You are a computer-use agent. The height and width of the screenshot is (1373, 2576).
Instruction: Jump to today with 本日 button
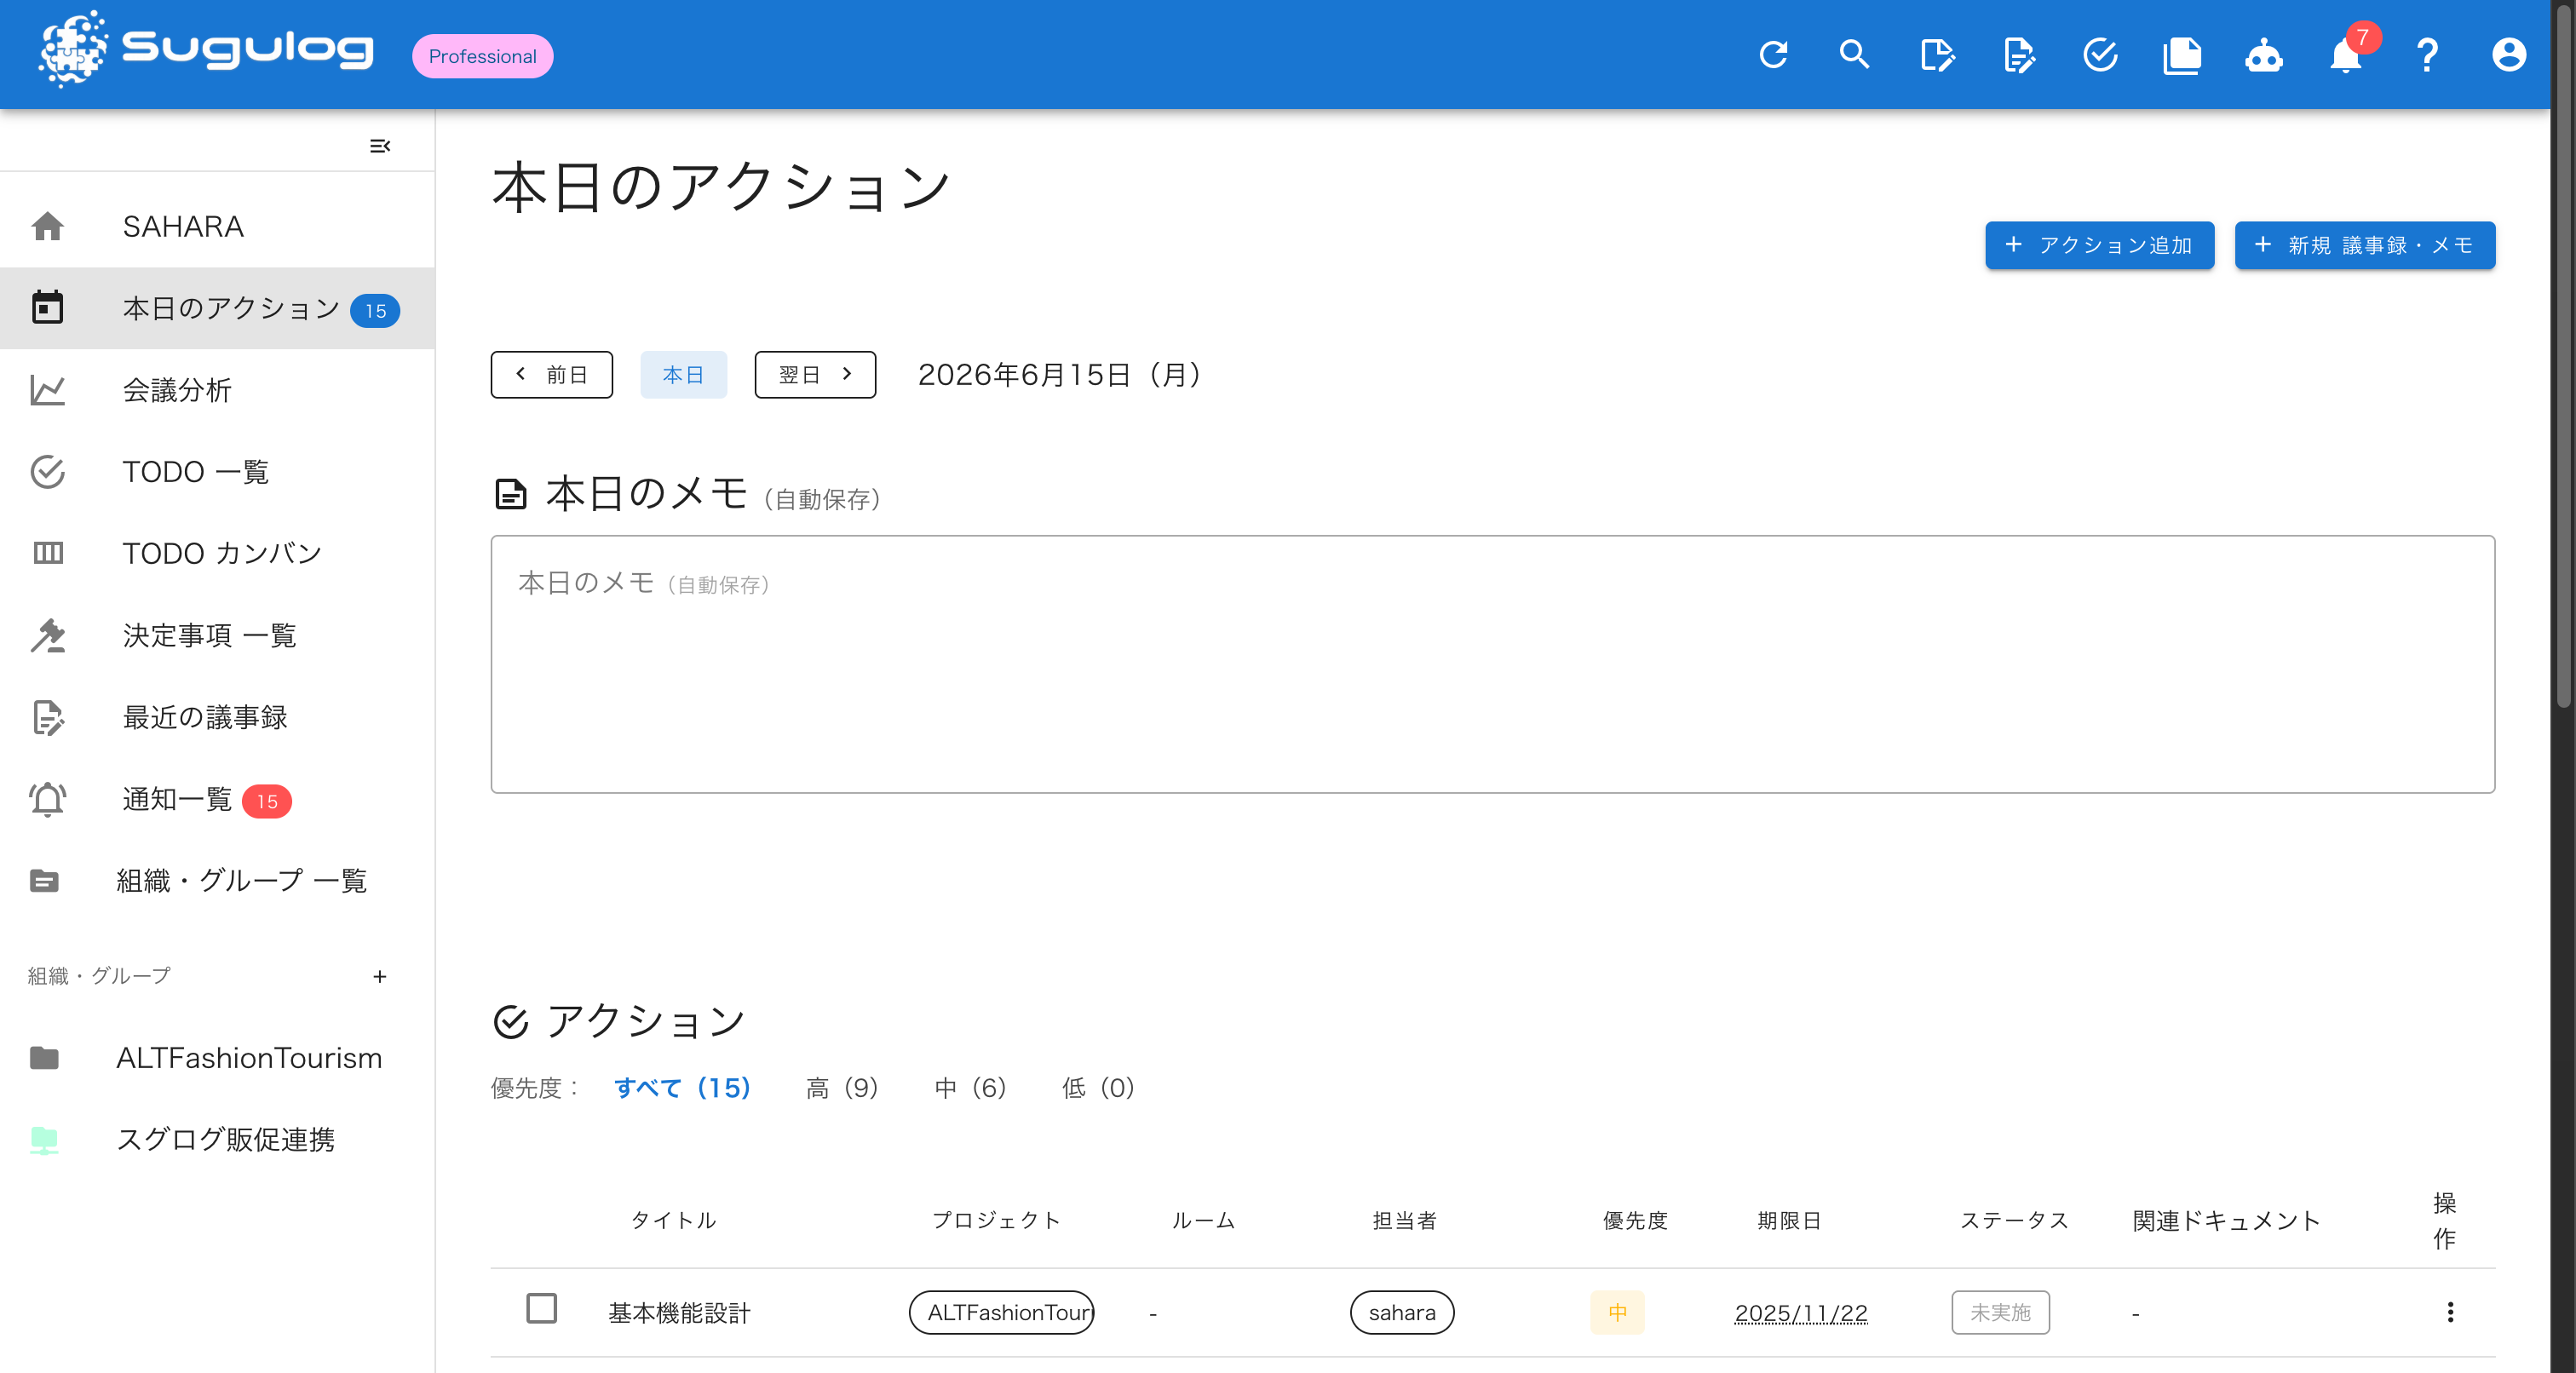pyautogui.click(x=683, y=374)
